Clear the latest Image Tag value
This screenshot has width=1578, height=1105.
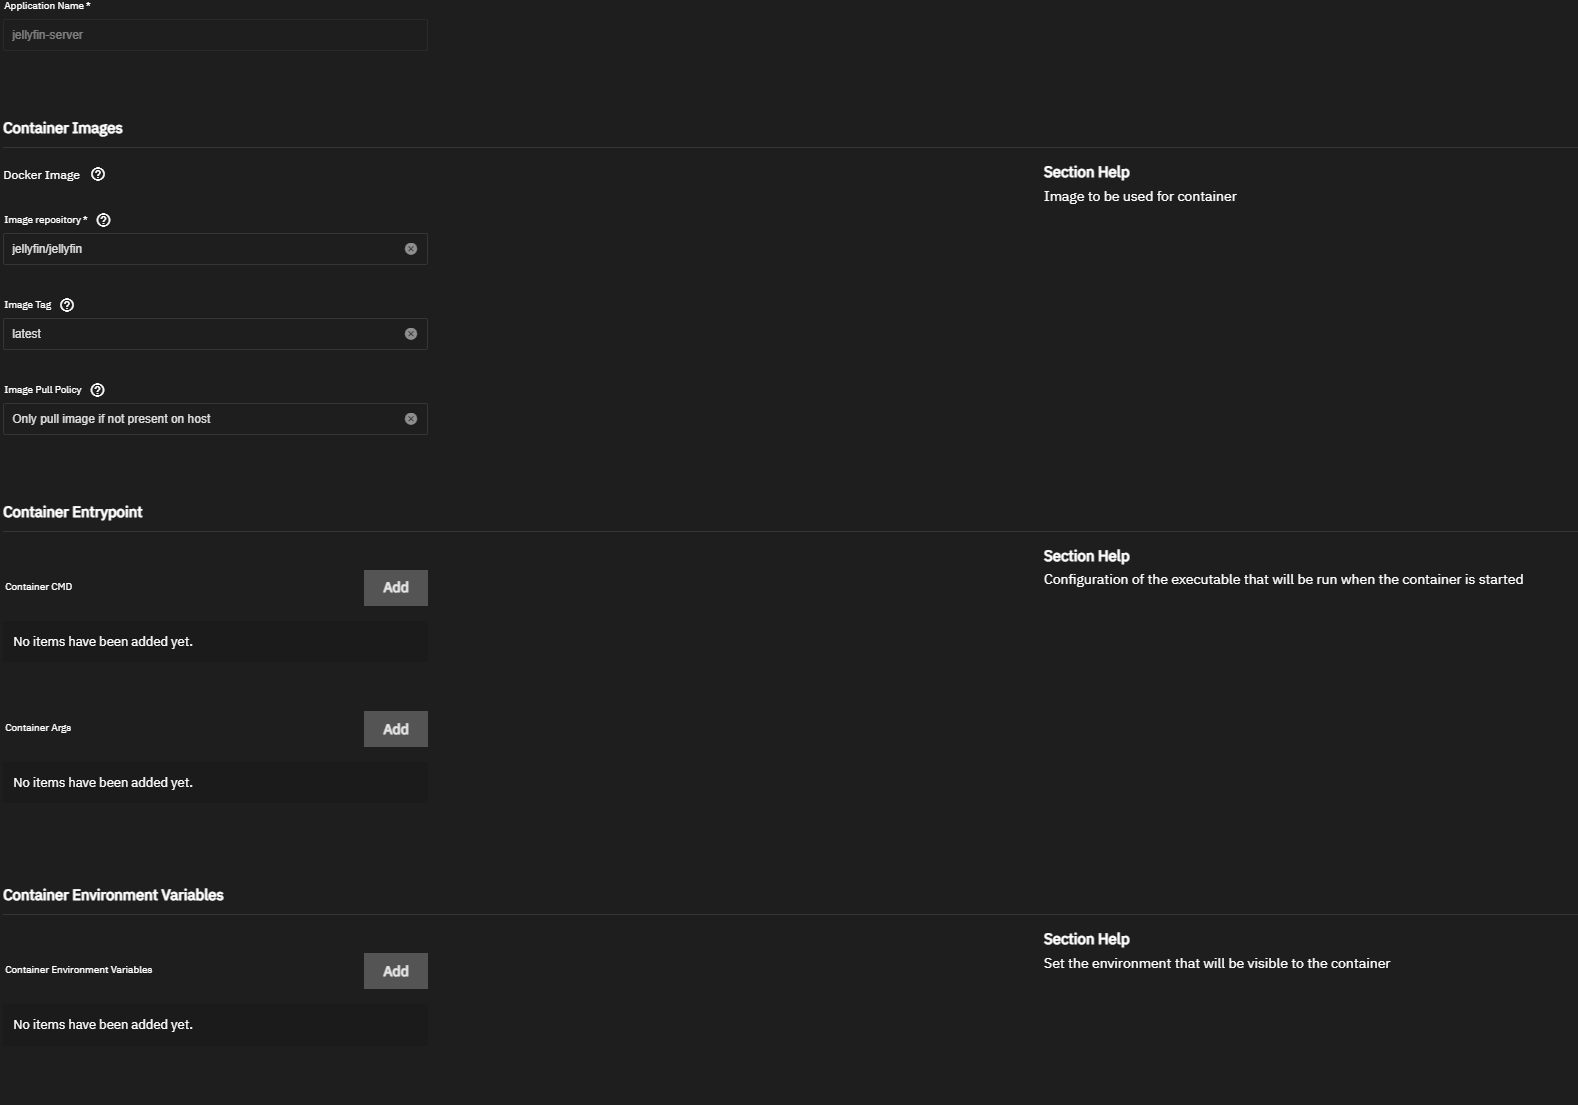tap(411, 334)
